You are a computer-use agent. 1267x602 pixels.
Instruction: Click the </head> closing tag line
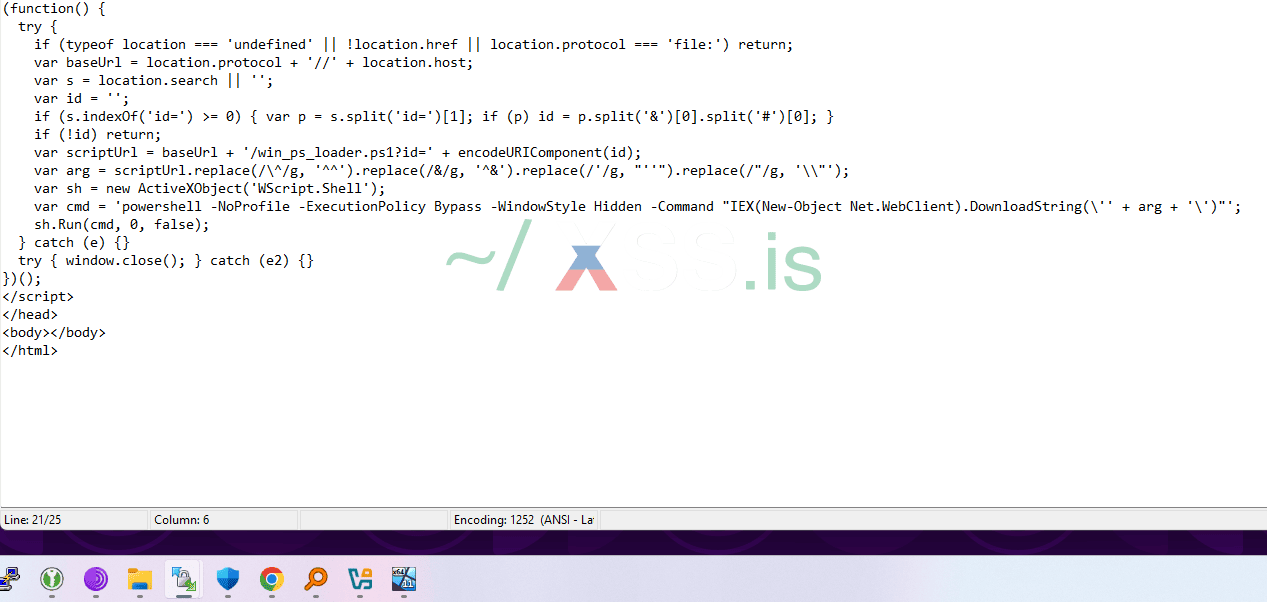tap(30, 314)
